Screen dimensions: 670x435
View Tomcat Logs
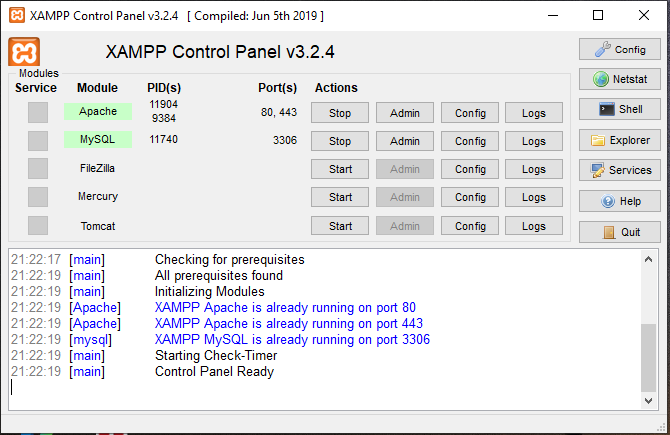[534, 226]
